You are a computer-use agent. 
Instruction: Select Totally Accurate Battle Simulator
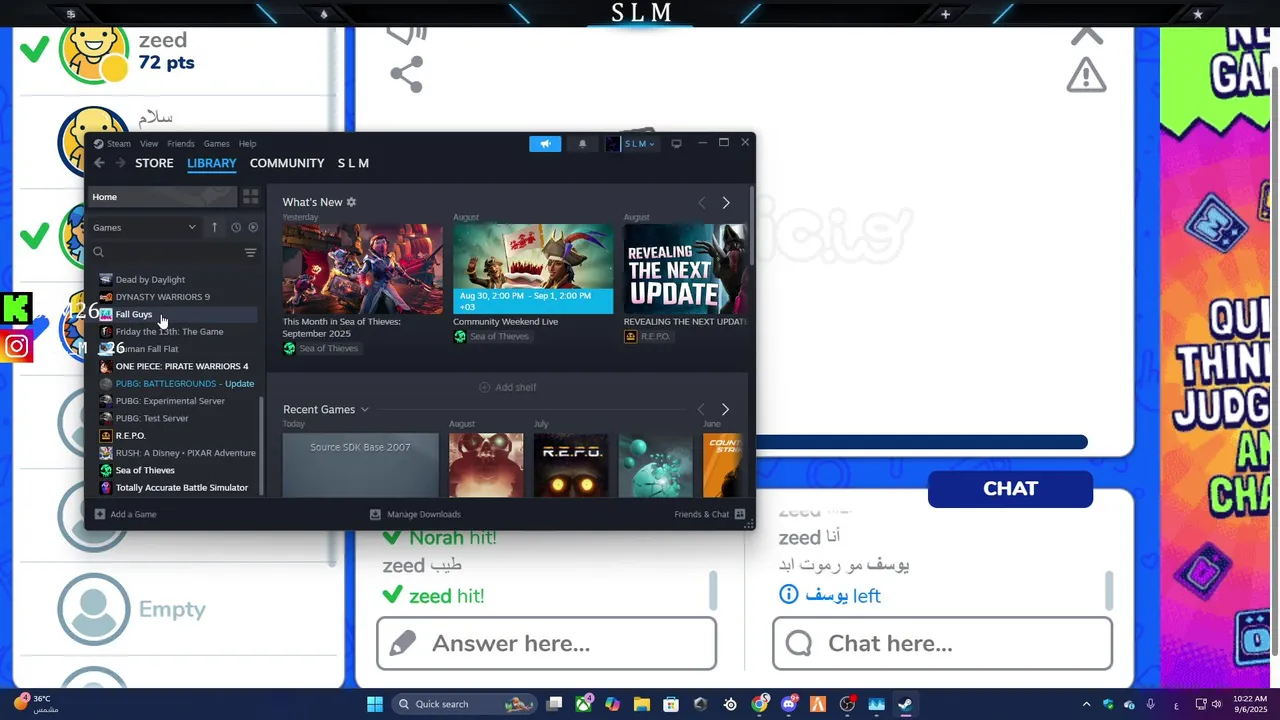181,487
